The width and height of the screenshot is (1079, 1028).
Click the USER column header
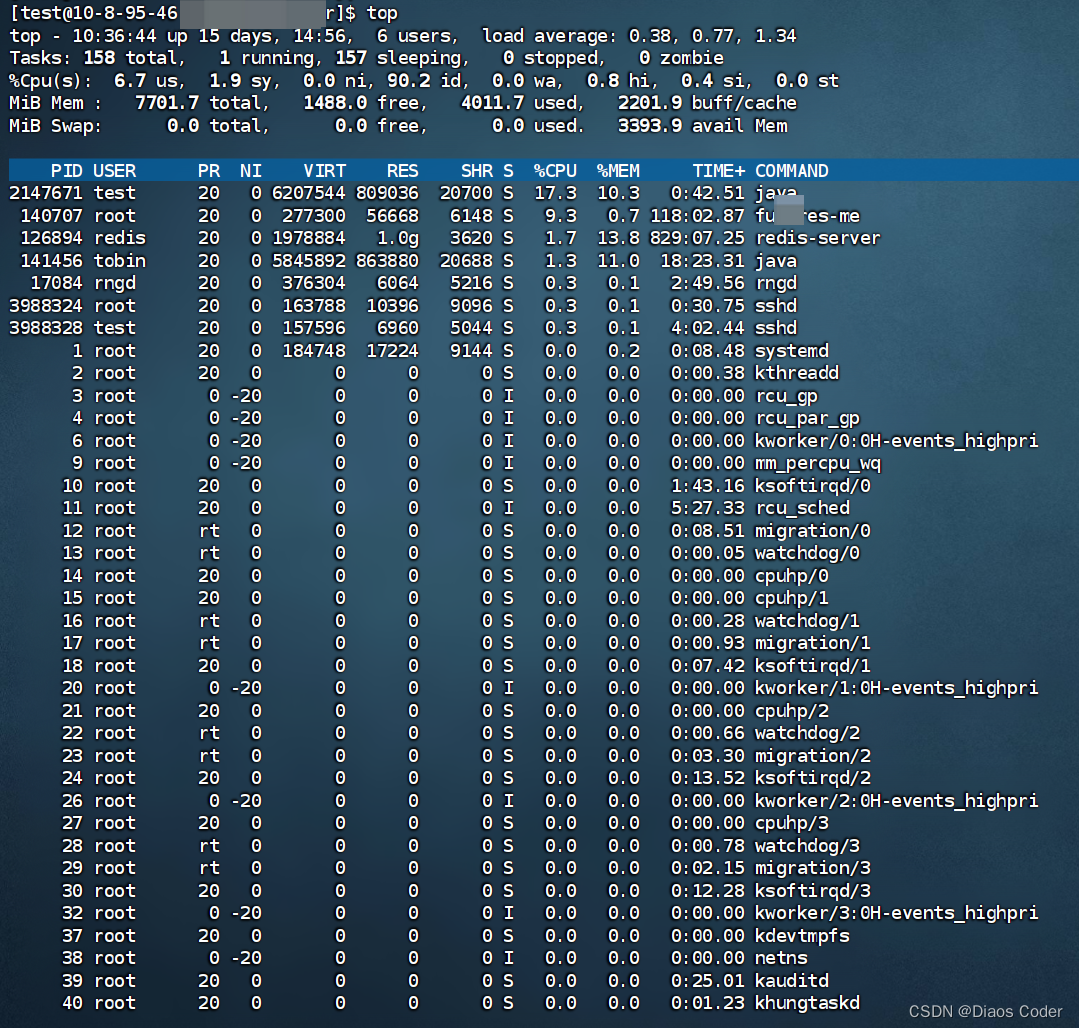pyautogui.click(x=114, y=171)
